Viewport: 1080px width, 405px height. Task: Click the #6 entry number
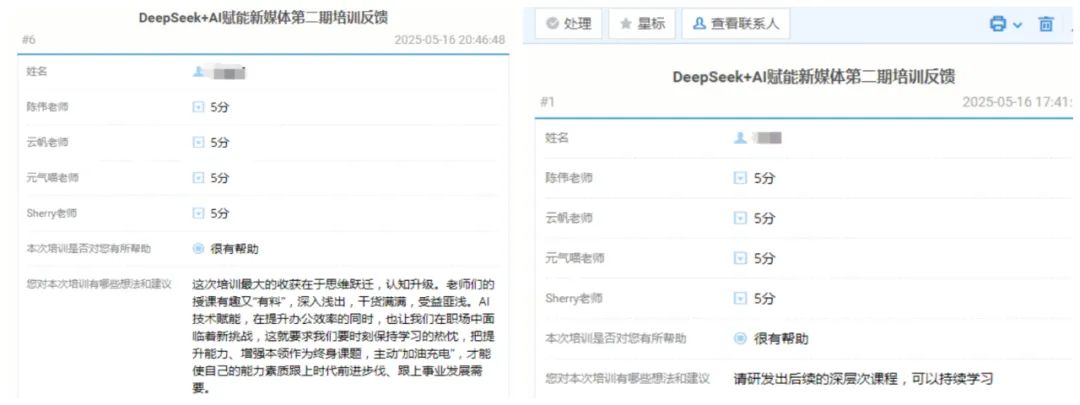[28, 40]
